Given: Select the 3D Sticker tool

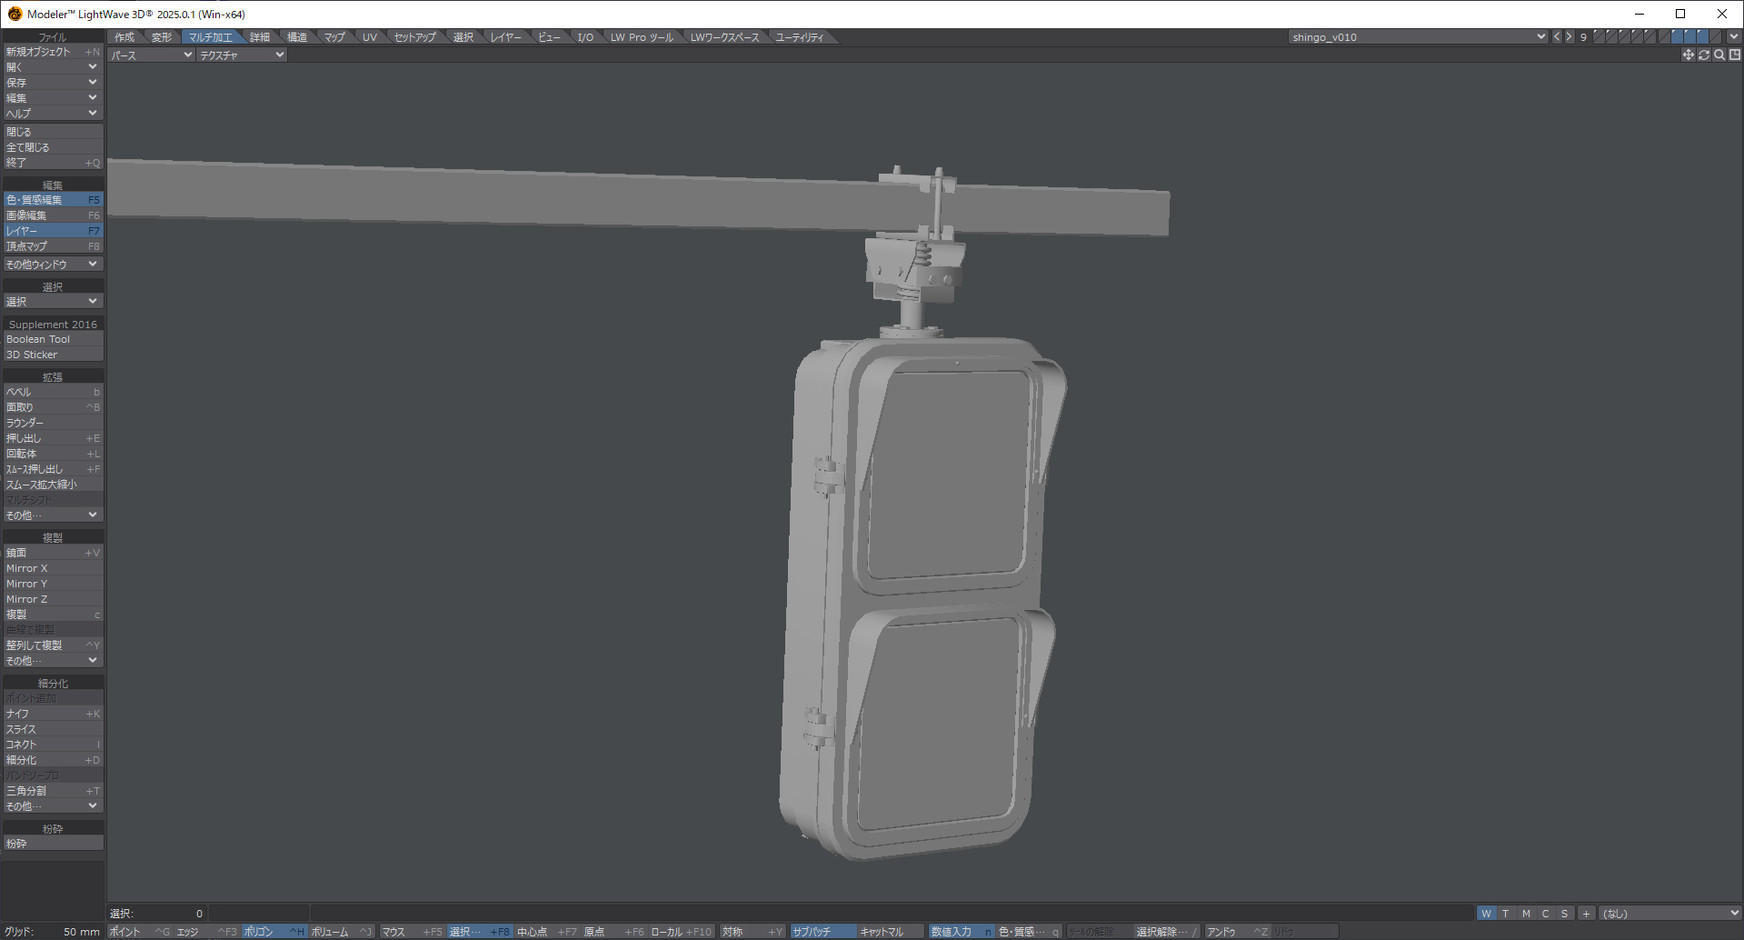Looking at the screenshot, I should [x=52, y=354].
